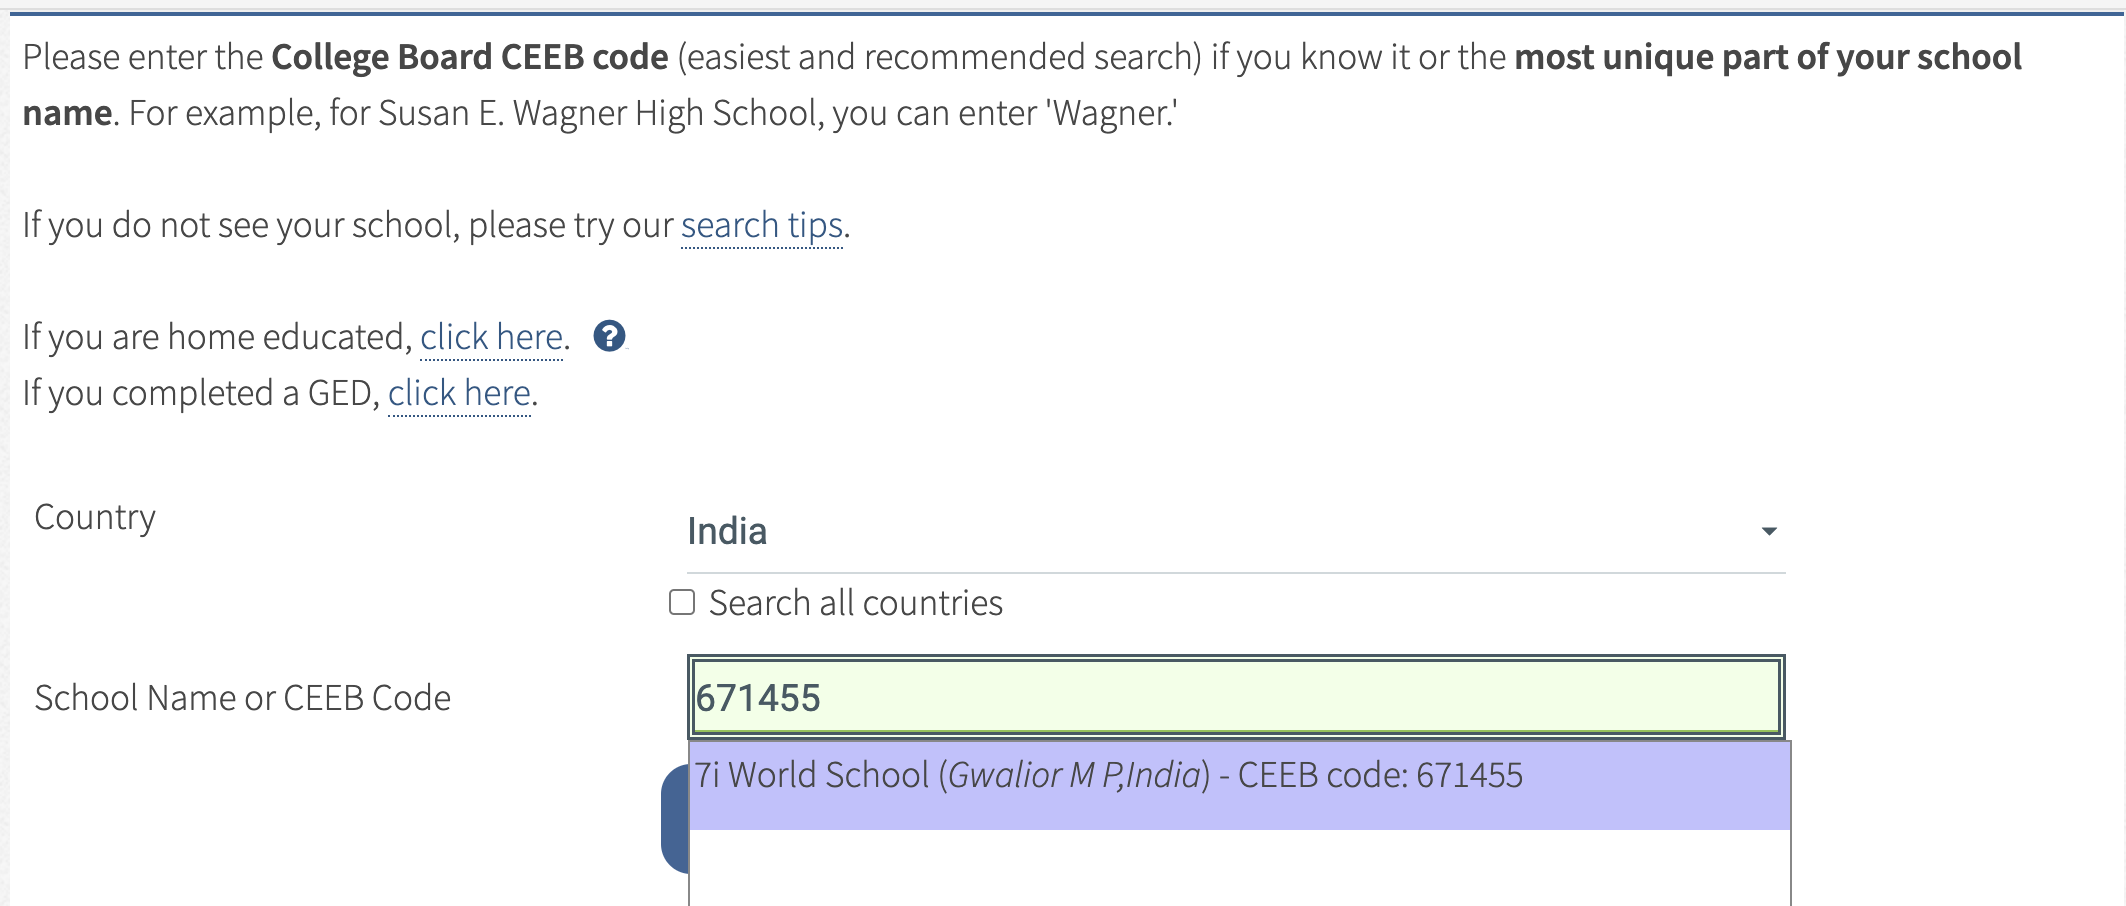Follow the GED "click here" link
Image resolution: width=2126 pixels, height=906 pixels.
coord(459,394)
